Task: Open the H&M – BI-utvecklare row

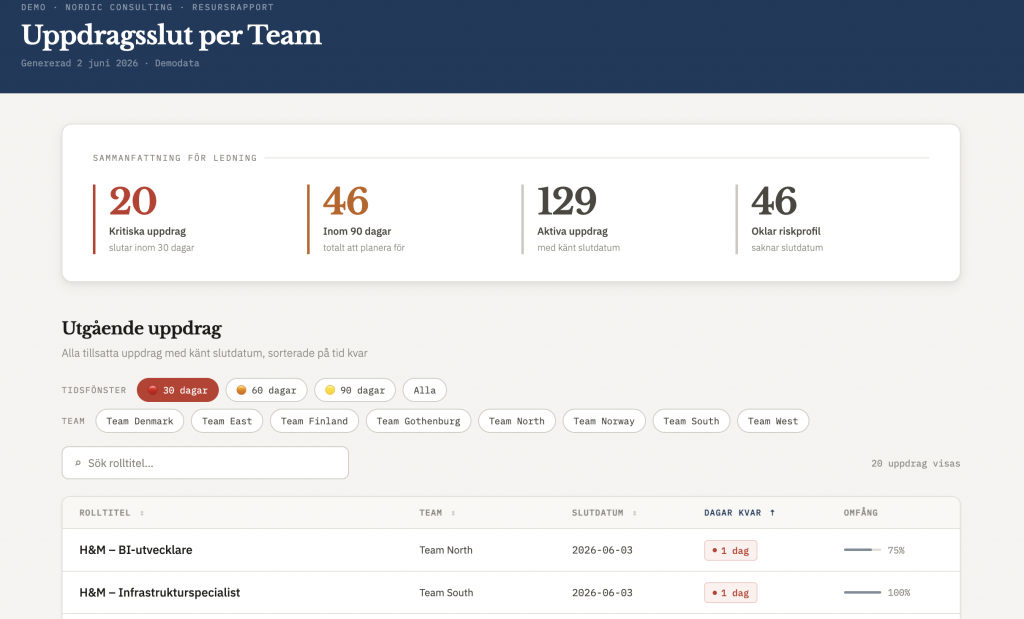Action: click(511, 550)
